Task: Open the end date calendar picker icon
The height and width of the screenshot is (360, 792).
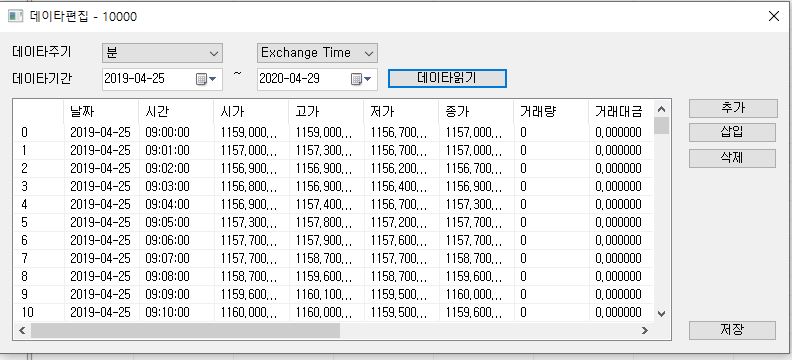Action: coord(361,79)
